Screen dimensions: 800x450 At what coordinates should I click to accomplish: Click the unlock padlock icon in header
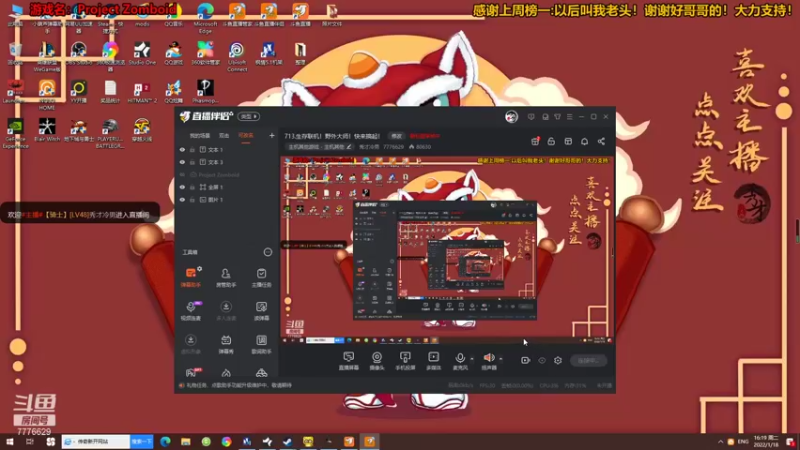(x=551, y=141)
